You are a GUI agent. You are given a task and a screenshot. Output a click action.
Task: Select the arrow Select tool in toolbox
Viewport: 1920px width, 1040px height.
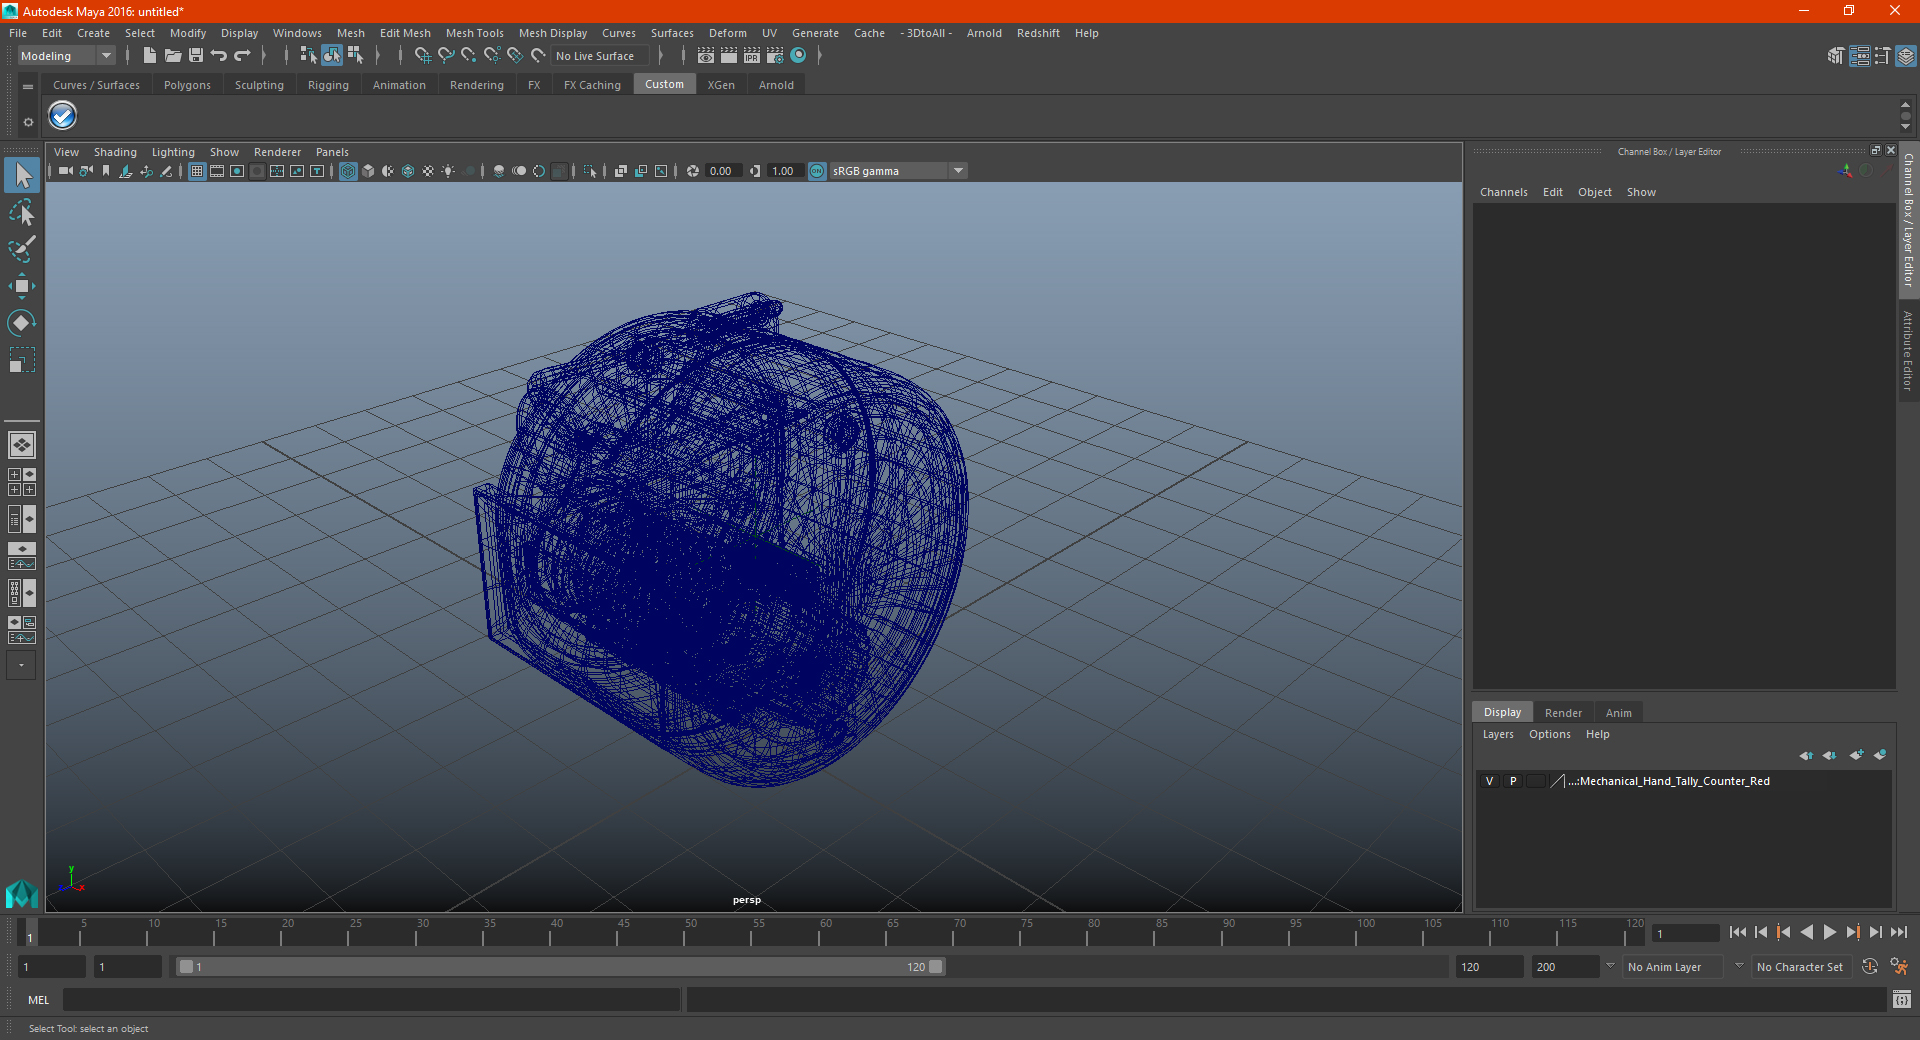(x=22, y=175)
